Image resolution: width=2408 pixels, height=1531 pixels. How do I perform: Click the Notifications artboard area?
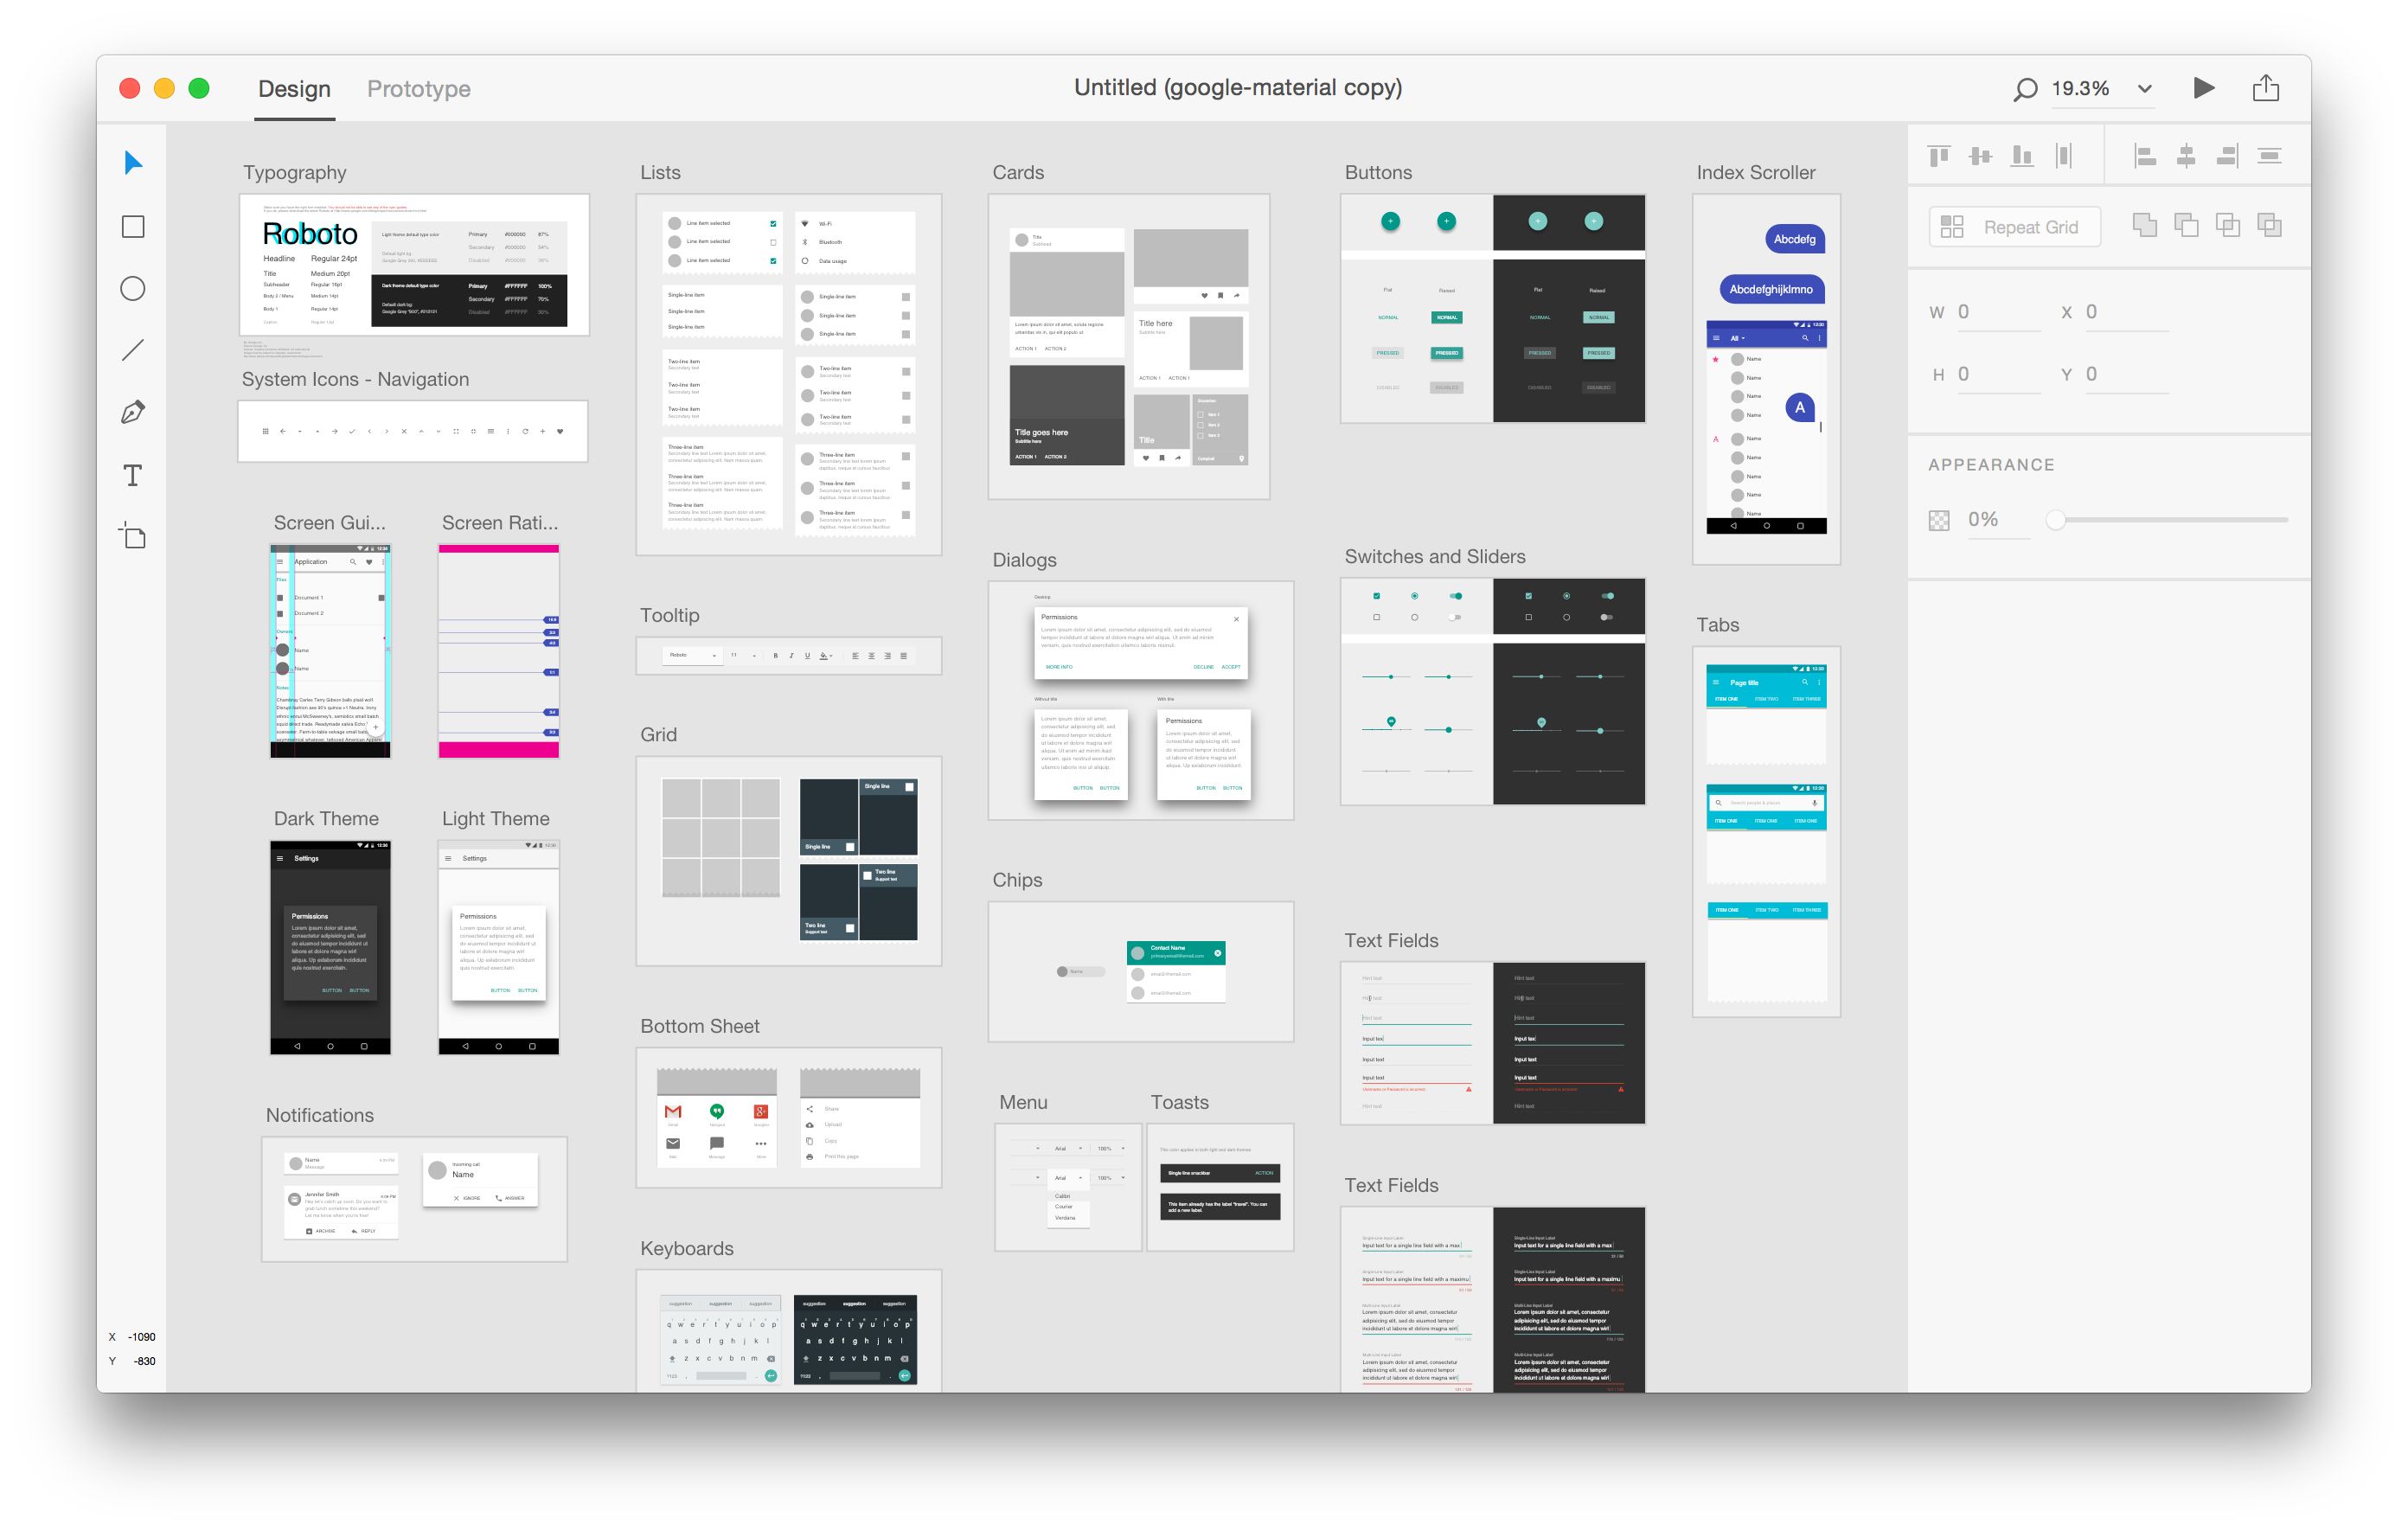[413, 1194]
